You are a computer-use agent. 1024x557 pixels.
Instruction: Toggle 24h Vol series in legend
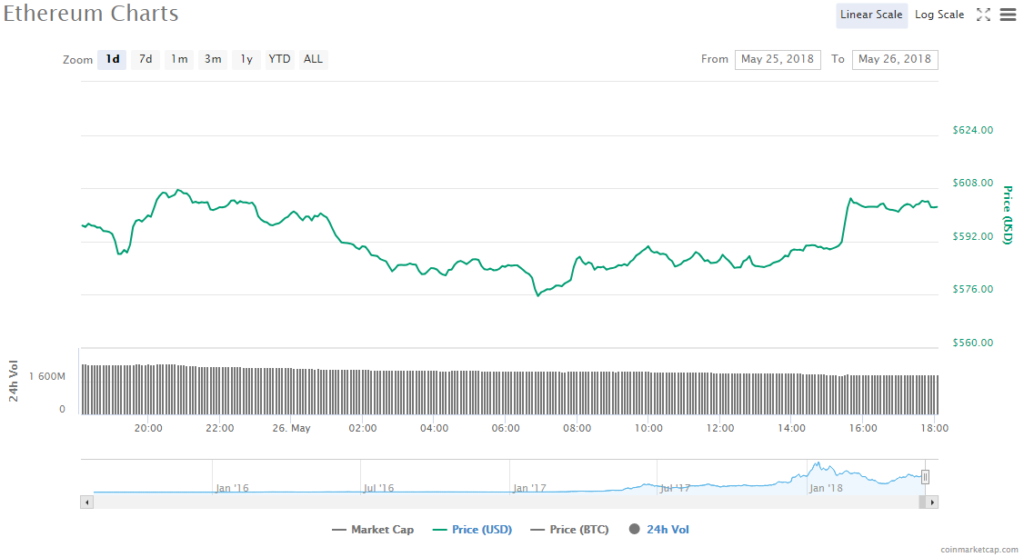click(x=659, y=529)
